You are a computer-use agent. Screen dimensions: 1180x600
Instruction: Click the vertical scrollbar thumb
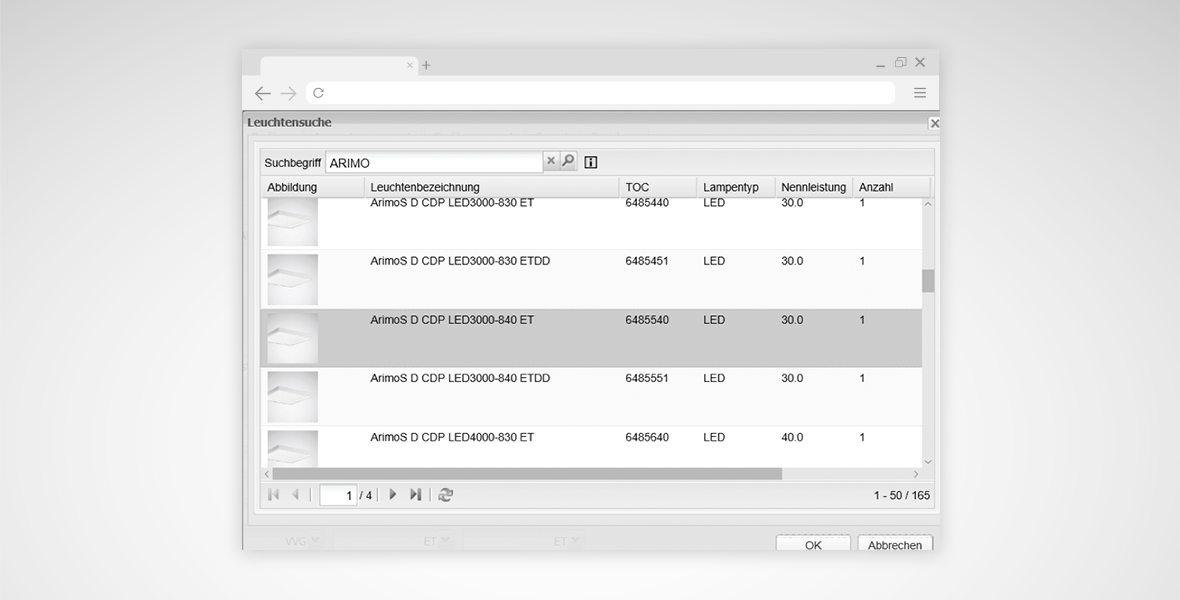(x=928, y=281)
